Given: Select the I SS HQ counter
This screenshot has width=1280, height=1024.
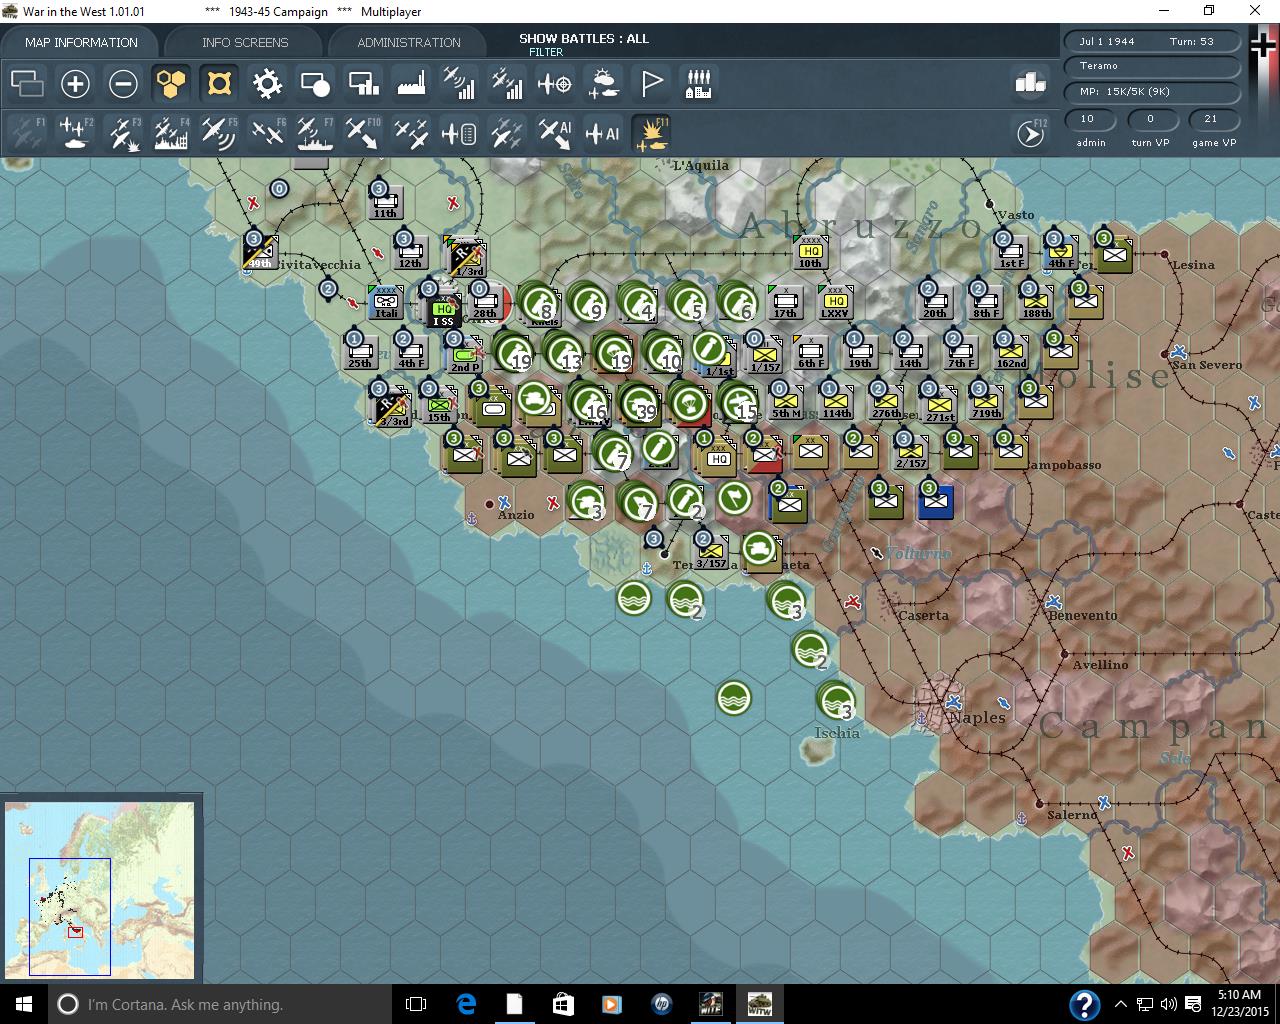Looking at the screenshot, I should click(443, 309).
